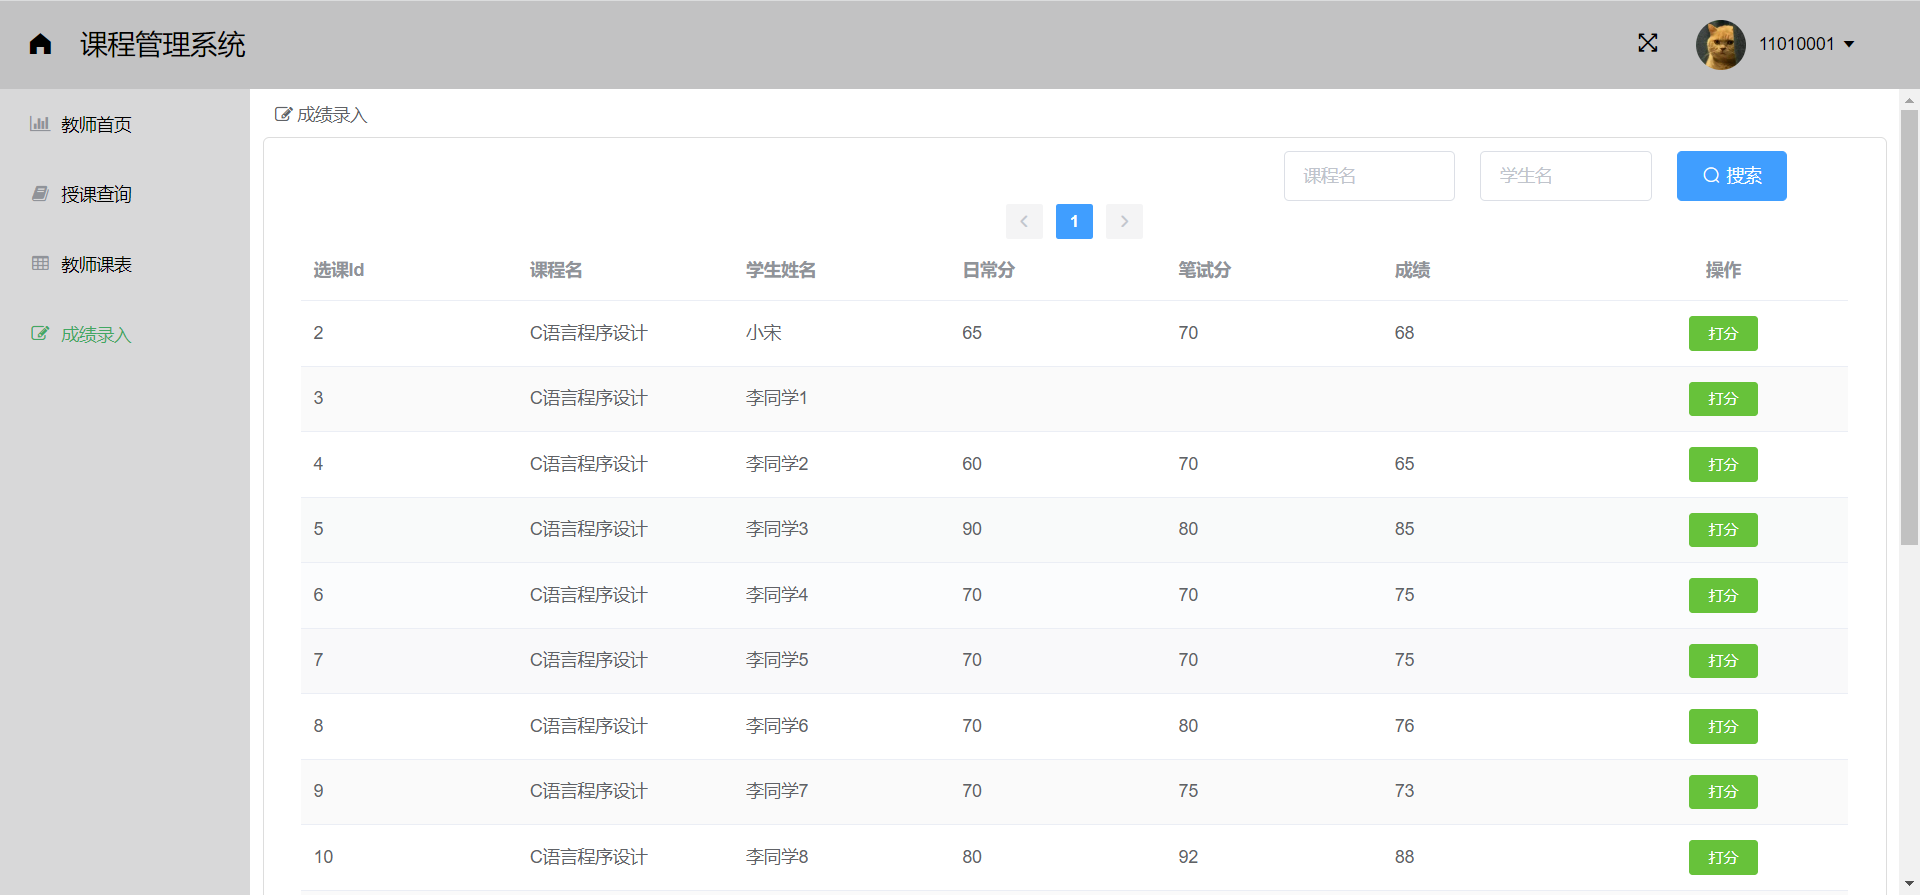
Task: Click the table icon beside 教师课表
Action: (40, 263)
